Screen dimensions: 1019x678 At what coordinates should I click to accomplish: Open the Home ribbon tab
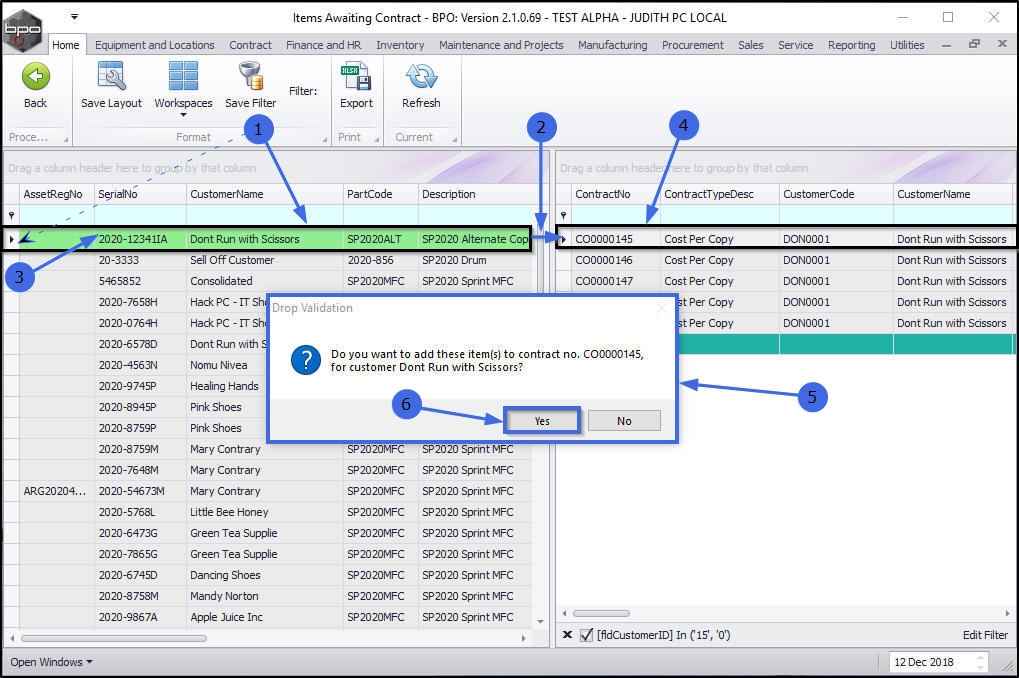point(66,45)
